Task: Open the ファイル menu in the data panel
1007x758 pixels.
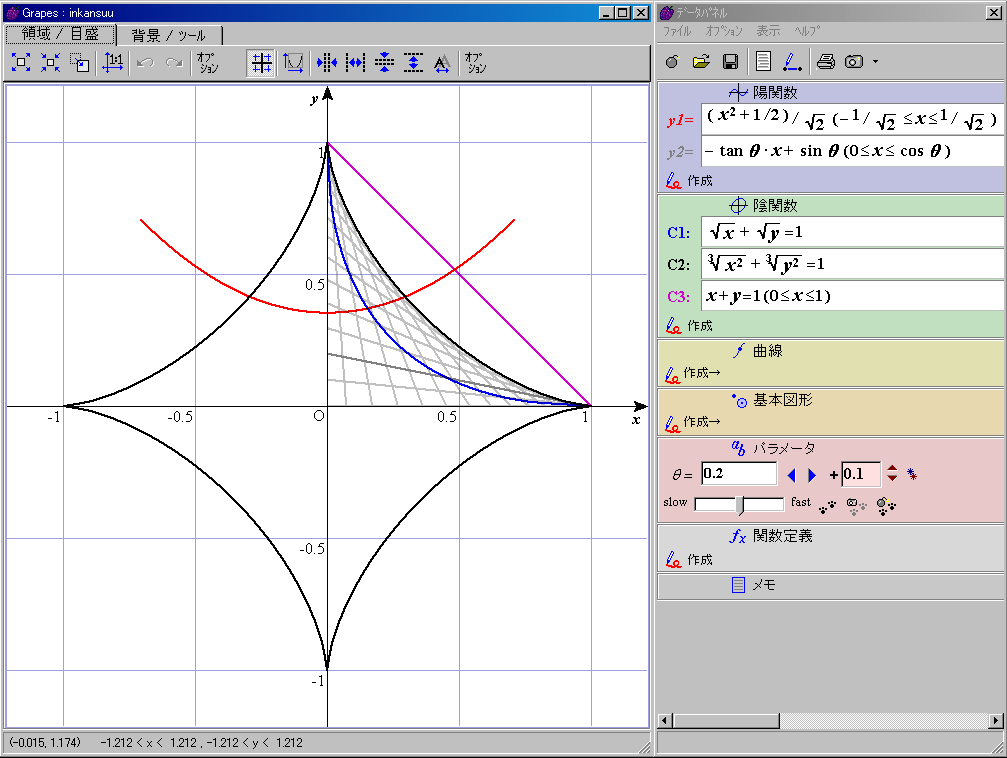Action: coord(677,31)
